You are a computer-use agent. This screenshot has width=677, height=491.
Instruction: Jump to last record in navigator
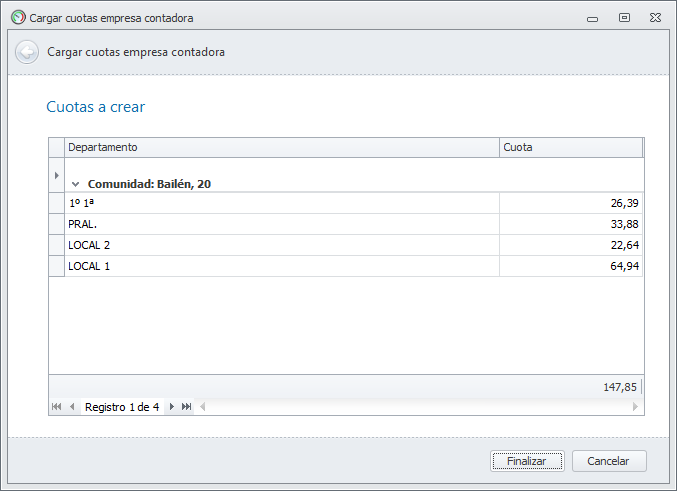coord(187,407)
